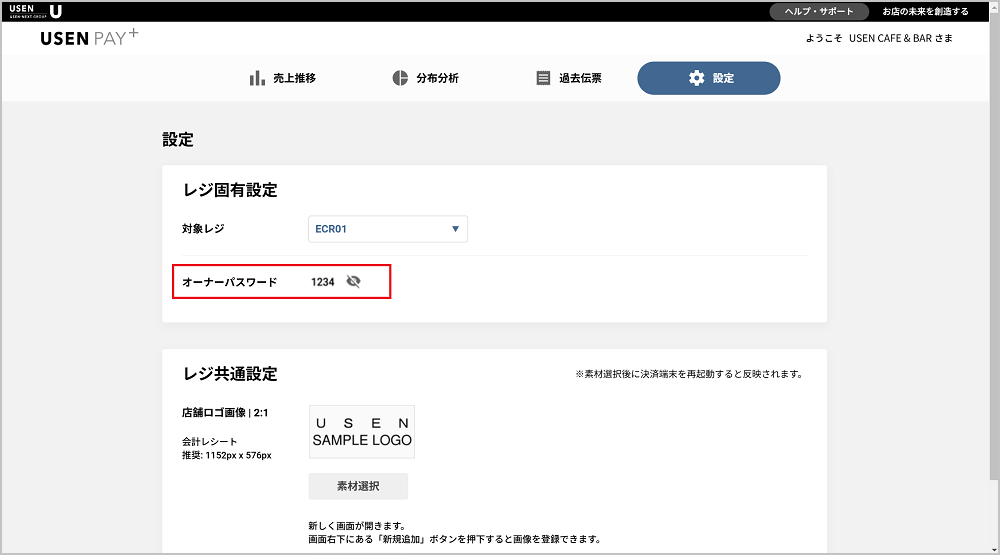Click the pie chart icon beside 分布分析

point(400,78)
